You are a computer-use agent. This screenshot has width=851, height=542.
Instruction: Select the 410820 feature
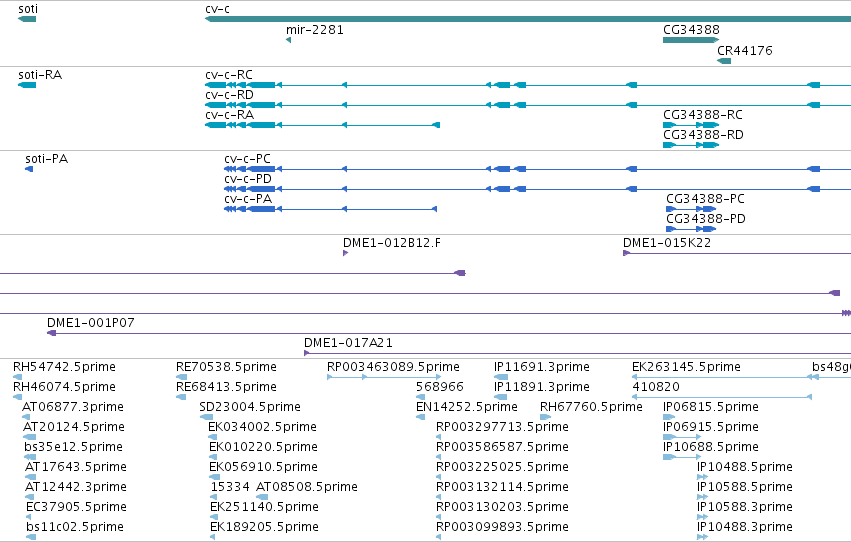pyautogui.click(x=722, y=397)
